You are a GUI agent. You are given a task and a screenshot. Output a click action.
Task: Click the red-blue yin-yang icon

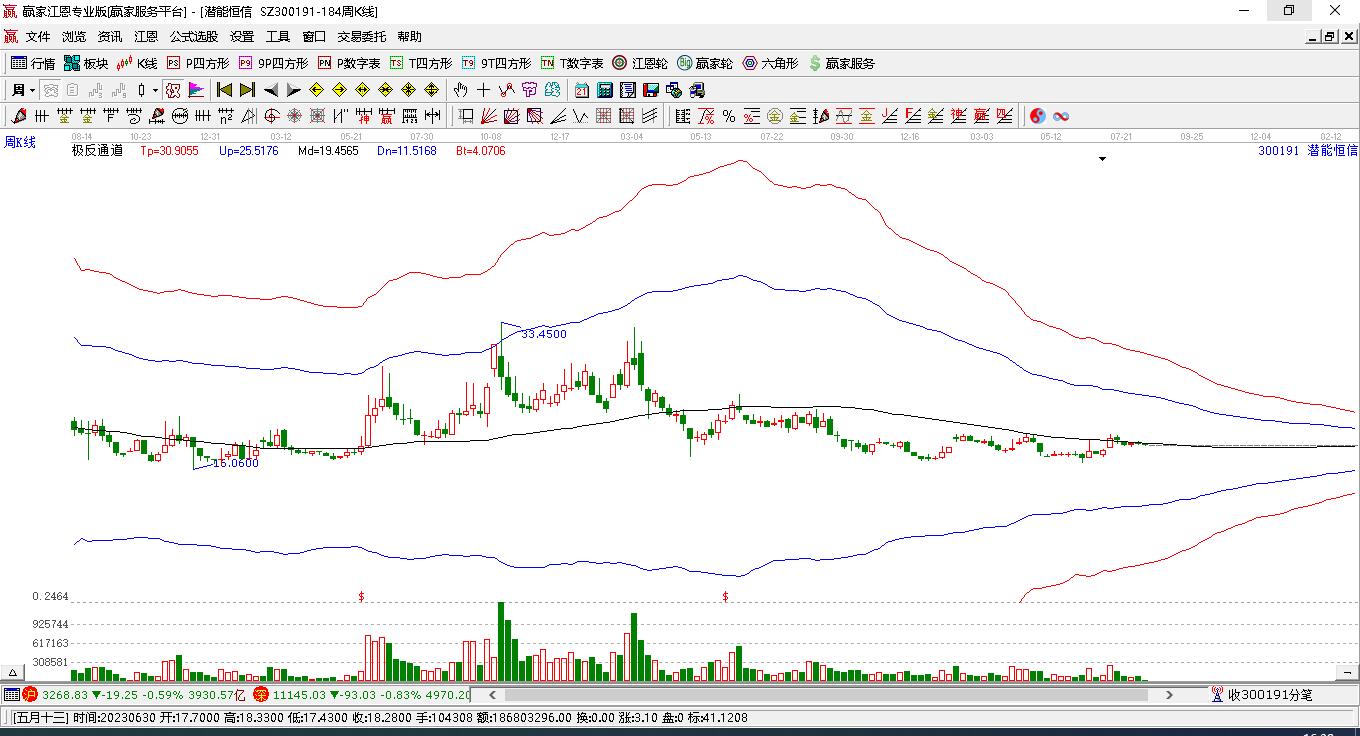tap(1038, 116)
